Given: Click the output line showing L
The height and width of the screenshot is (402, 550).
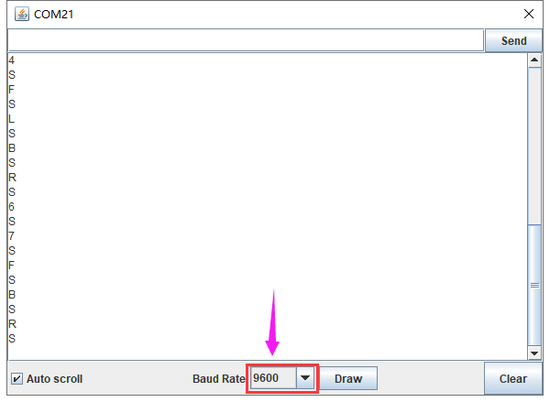Looking at the screenshot, I should [x=12, y=119].
